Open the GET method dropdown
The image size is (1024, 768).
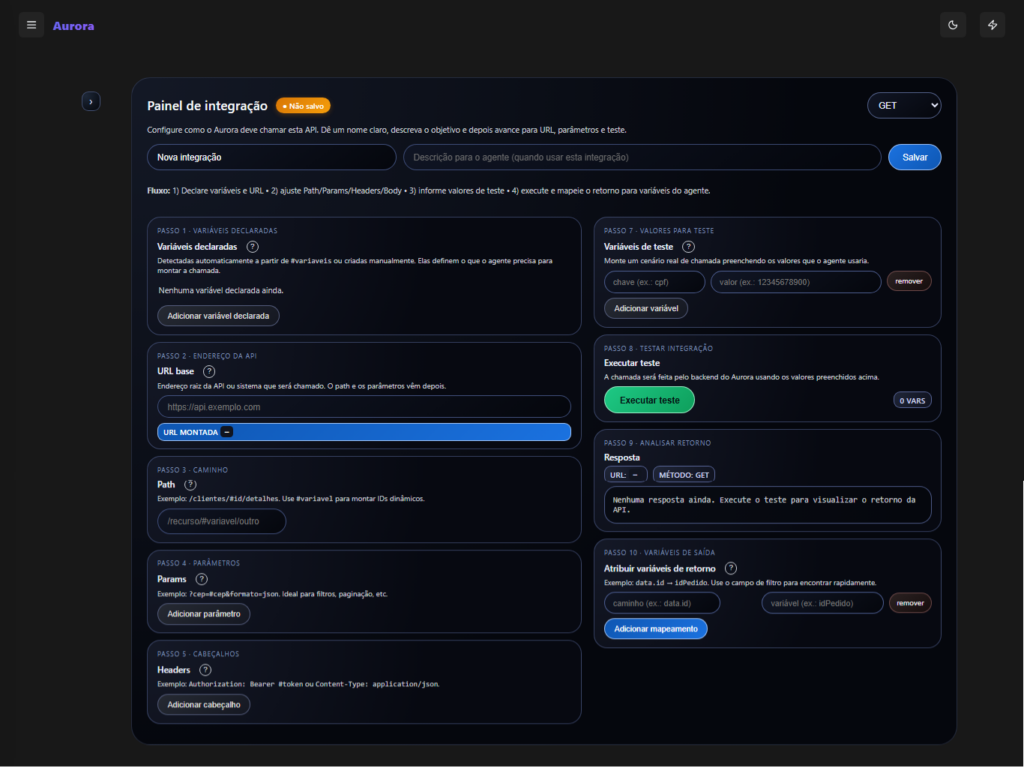pos(904,105)
